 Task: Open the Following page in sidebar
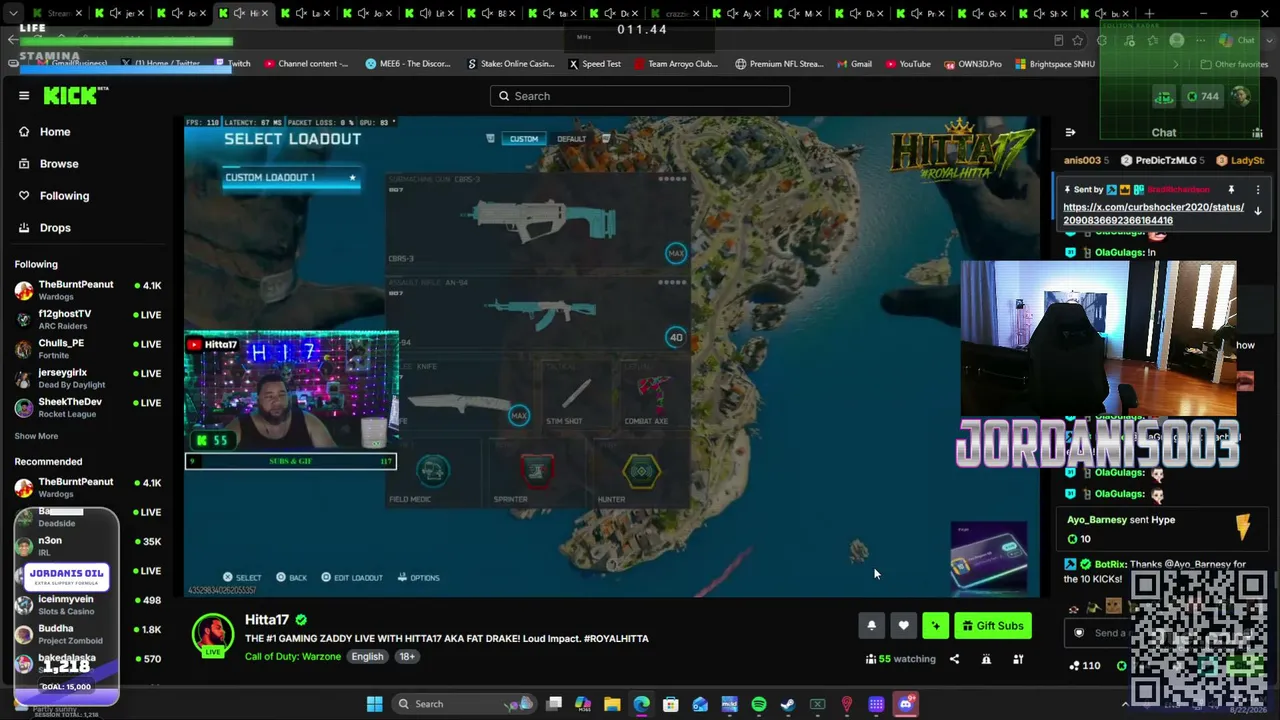tap(64, 196)
